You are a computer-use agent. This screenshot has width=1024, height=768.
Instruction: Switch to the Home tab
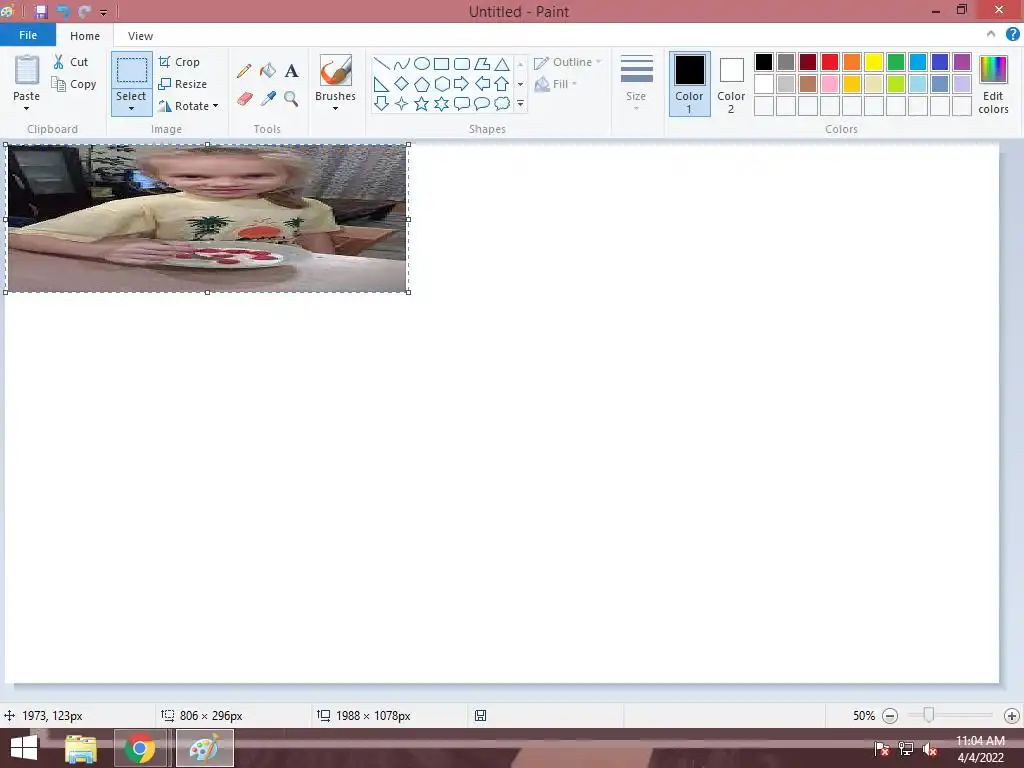[x=85, y=36]
